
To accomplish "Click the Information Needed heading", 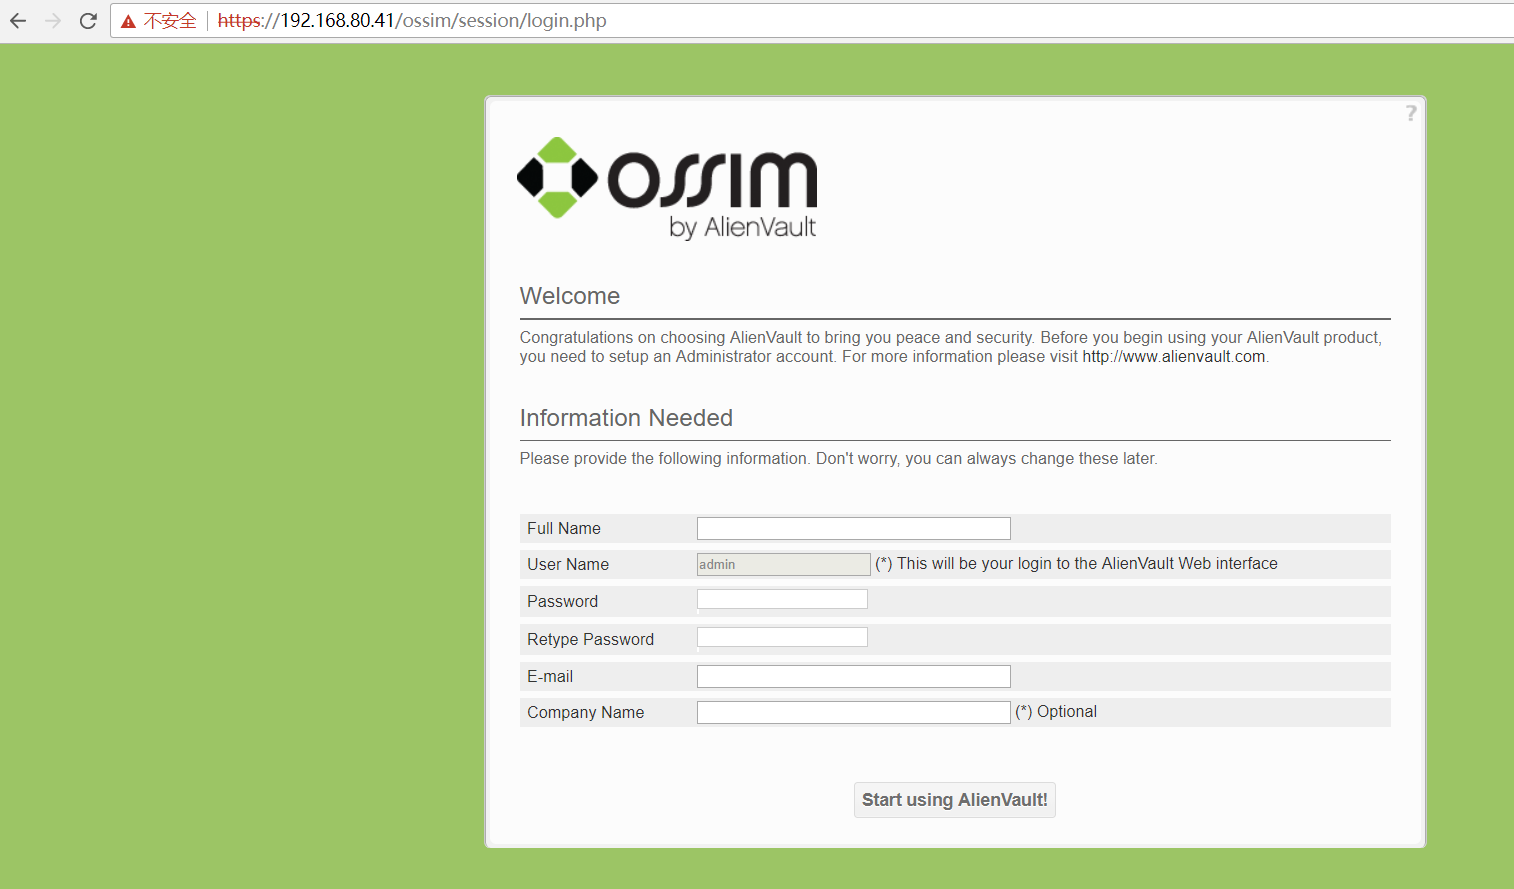I will pos(626,418).
